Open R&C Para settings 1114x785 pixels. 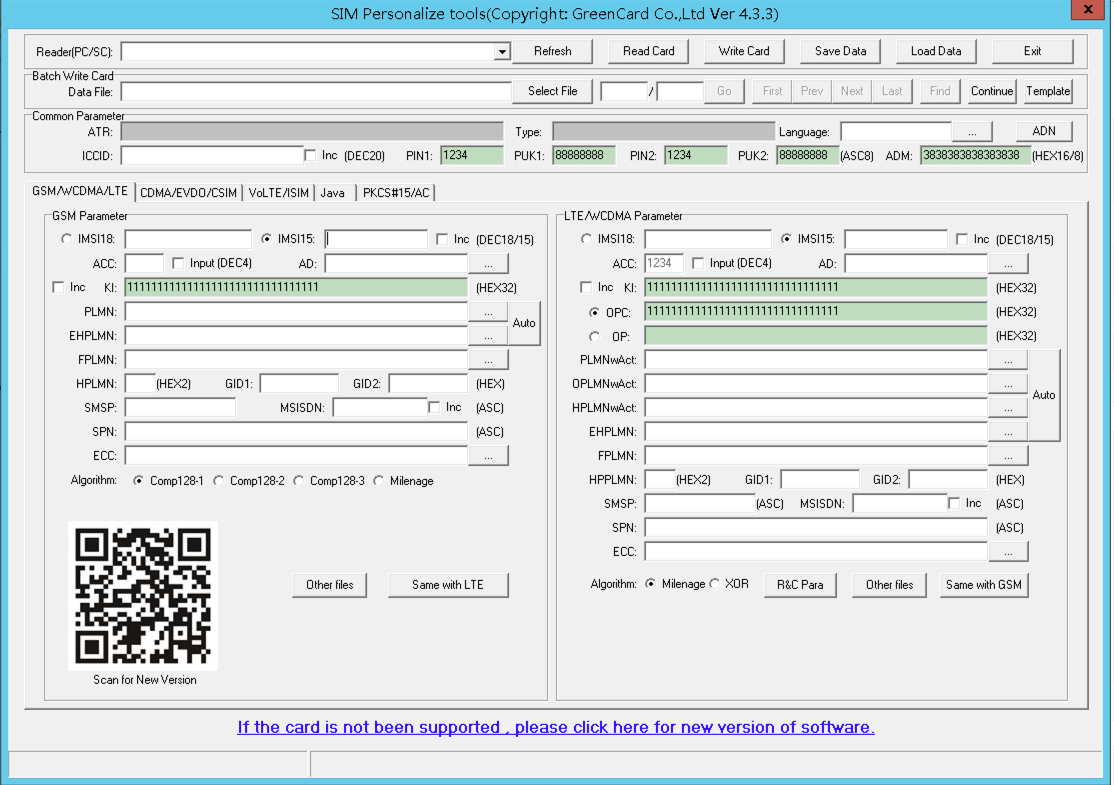point(800,585)
